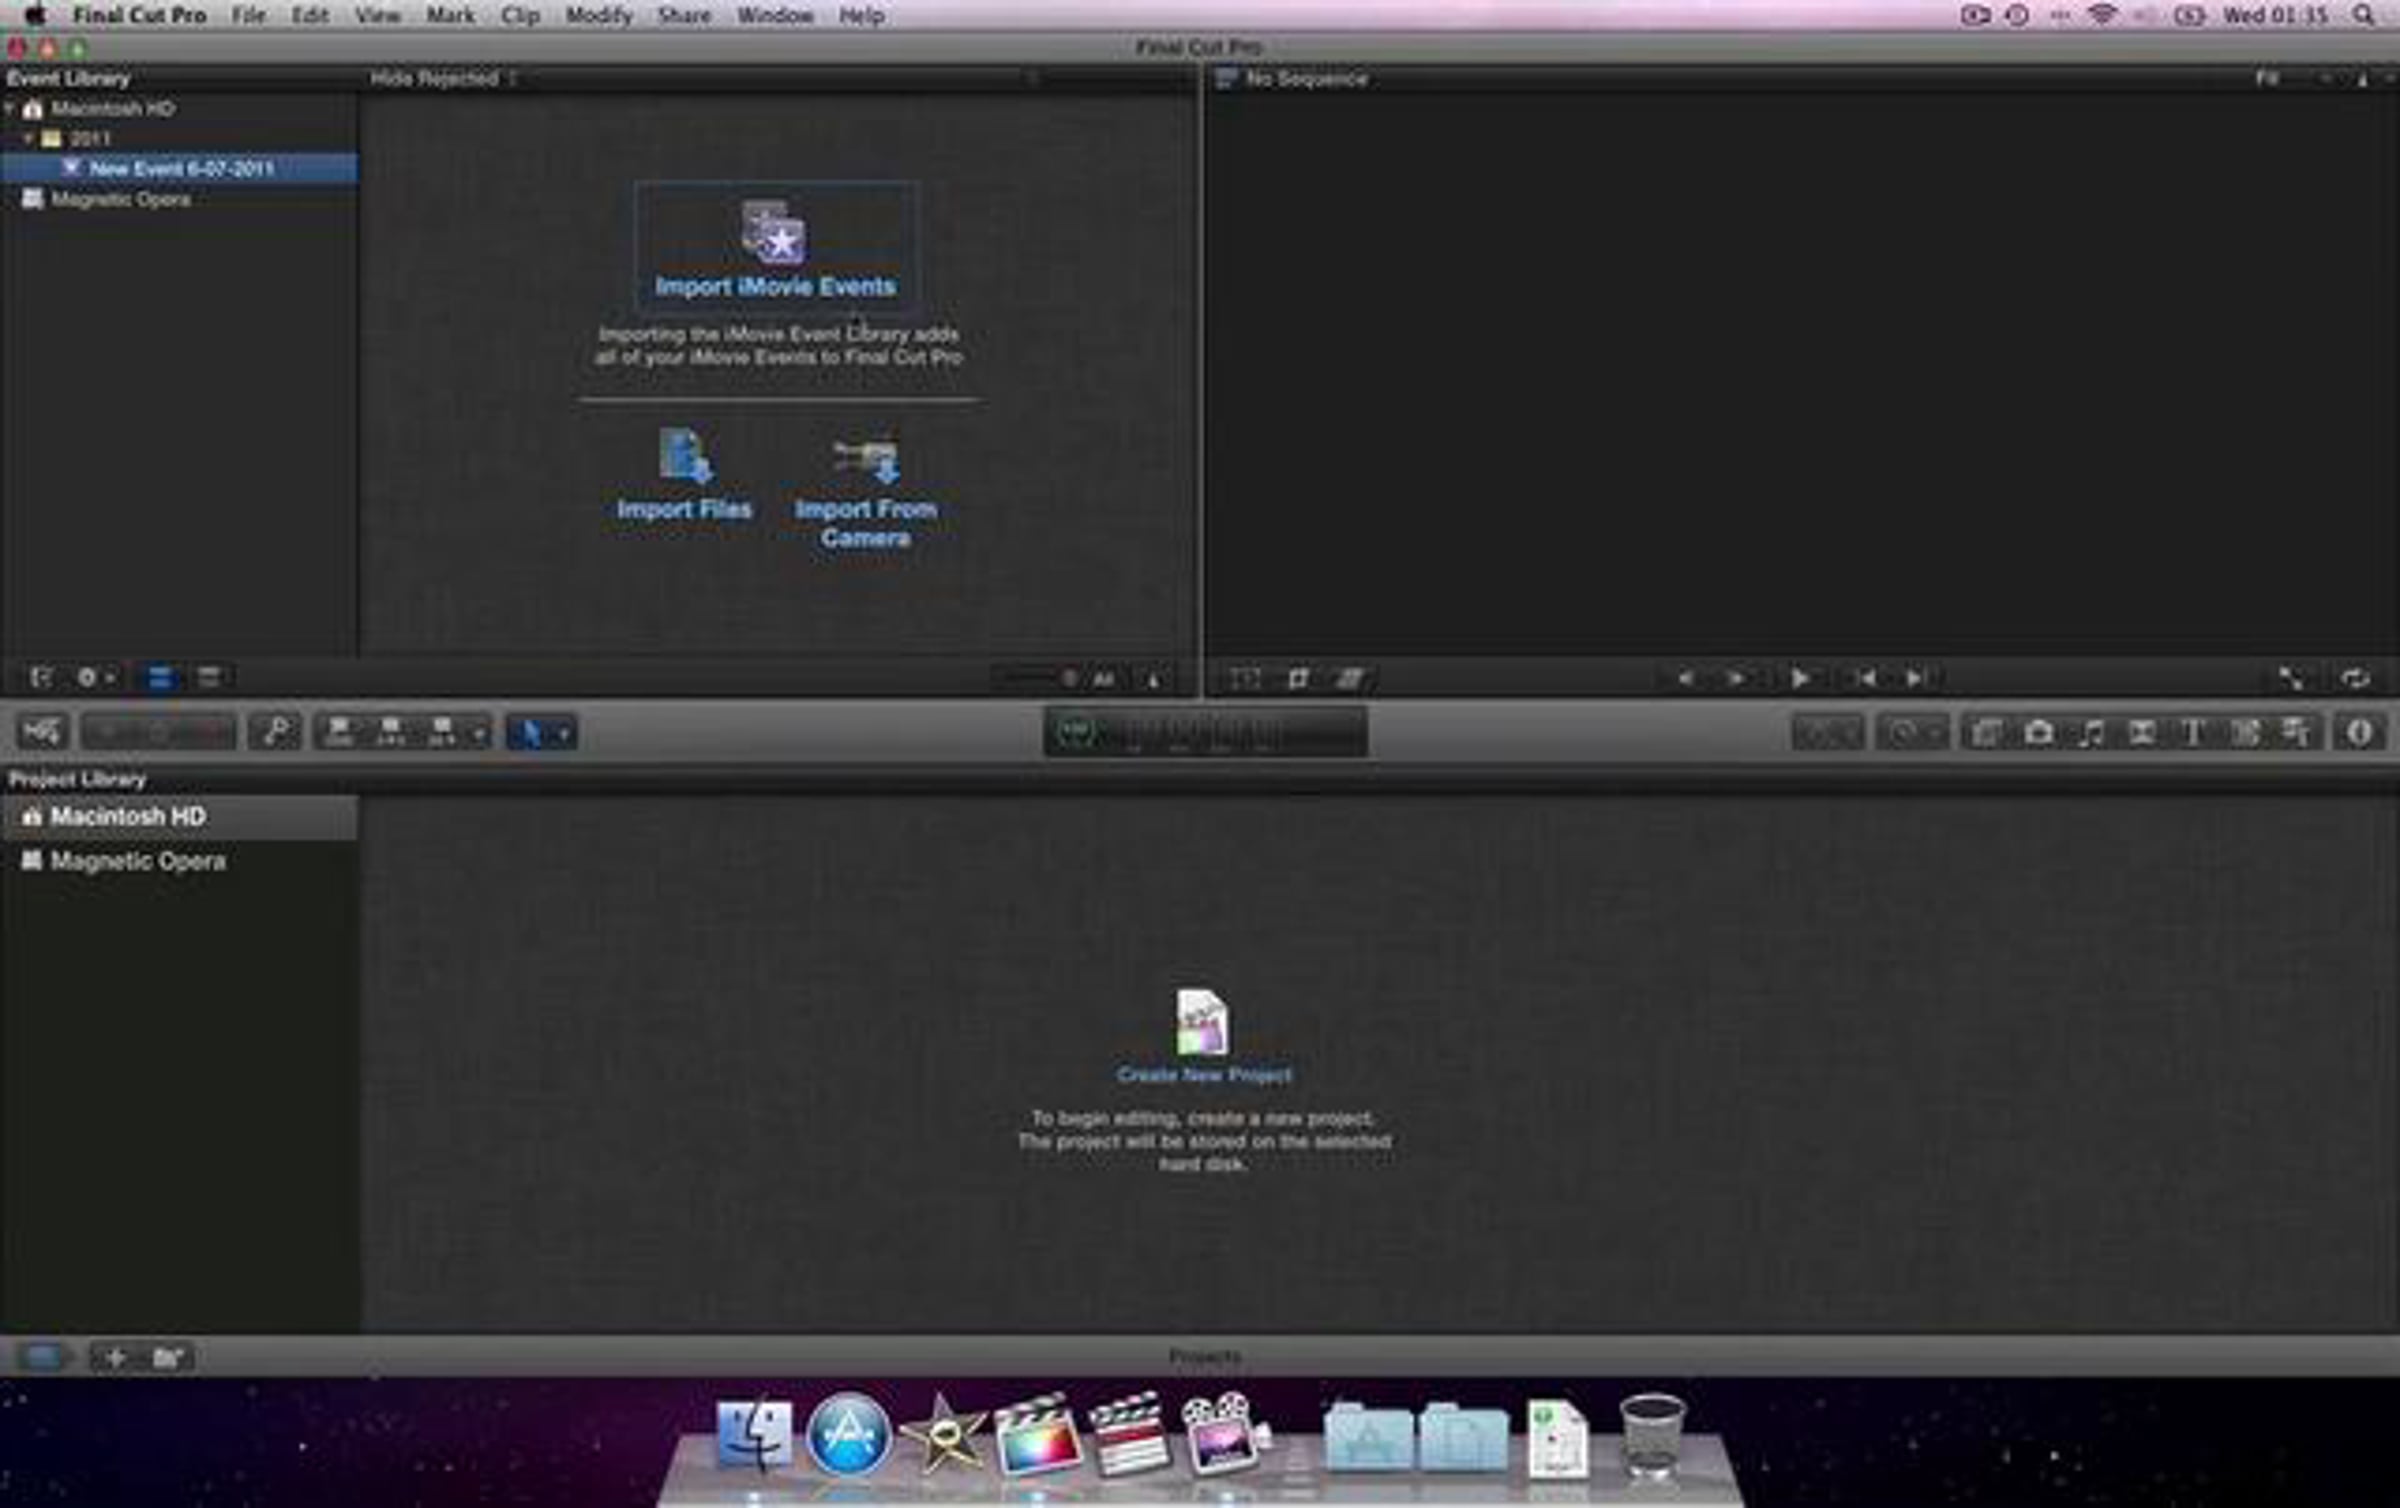Collapse the Macintosh HD event tree
2400x1508 pixels.
pyautogui.click(x=9, y=108)
